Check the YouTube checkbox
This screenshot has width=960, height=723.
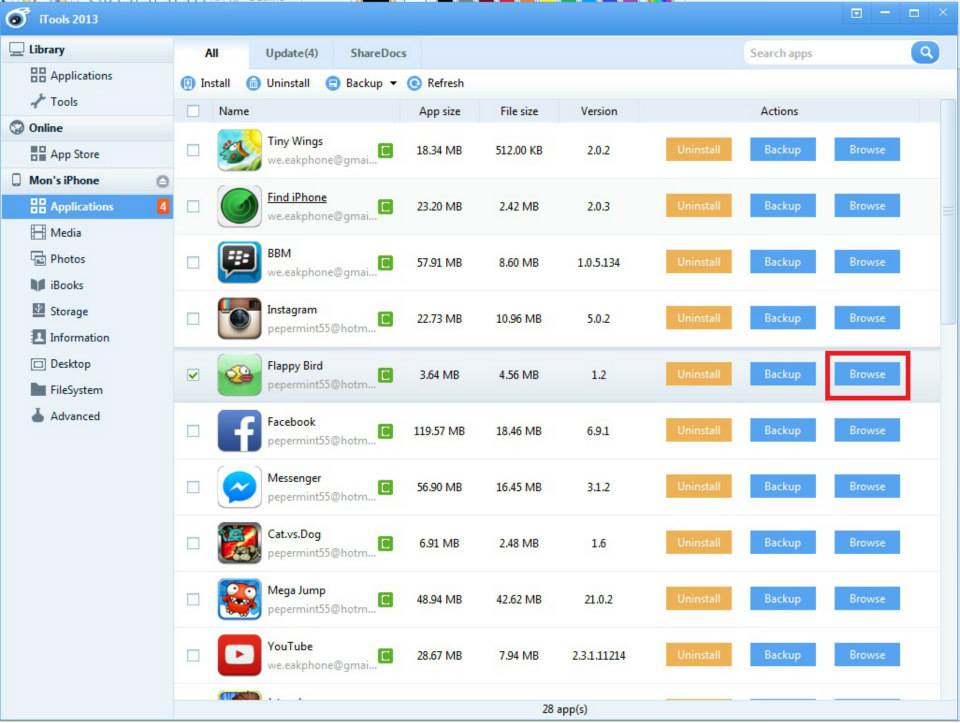pos(193,655)
